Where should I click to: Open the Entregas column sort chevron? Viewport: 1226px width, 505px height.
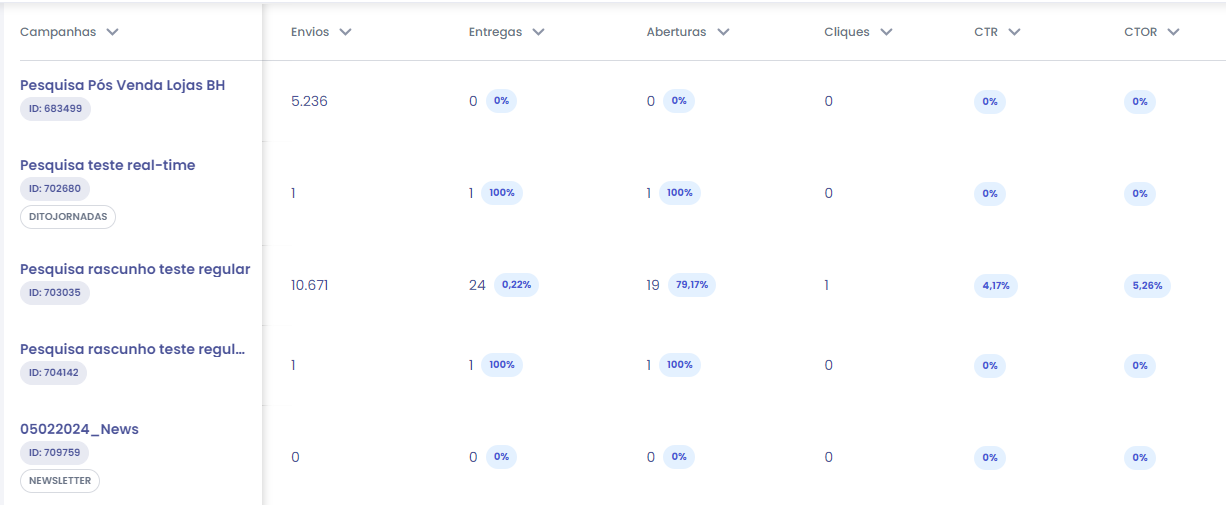[539, 32]
